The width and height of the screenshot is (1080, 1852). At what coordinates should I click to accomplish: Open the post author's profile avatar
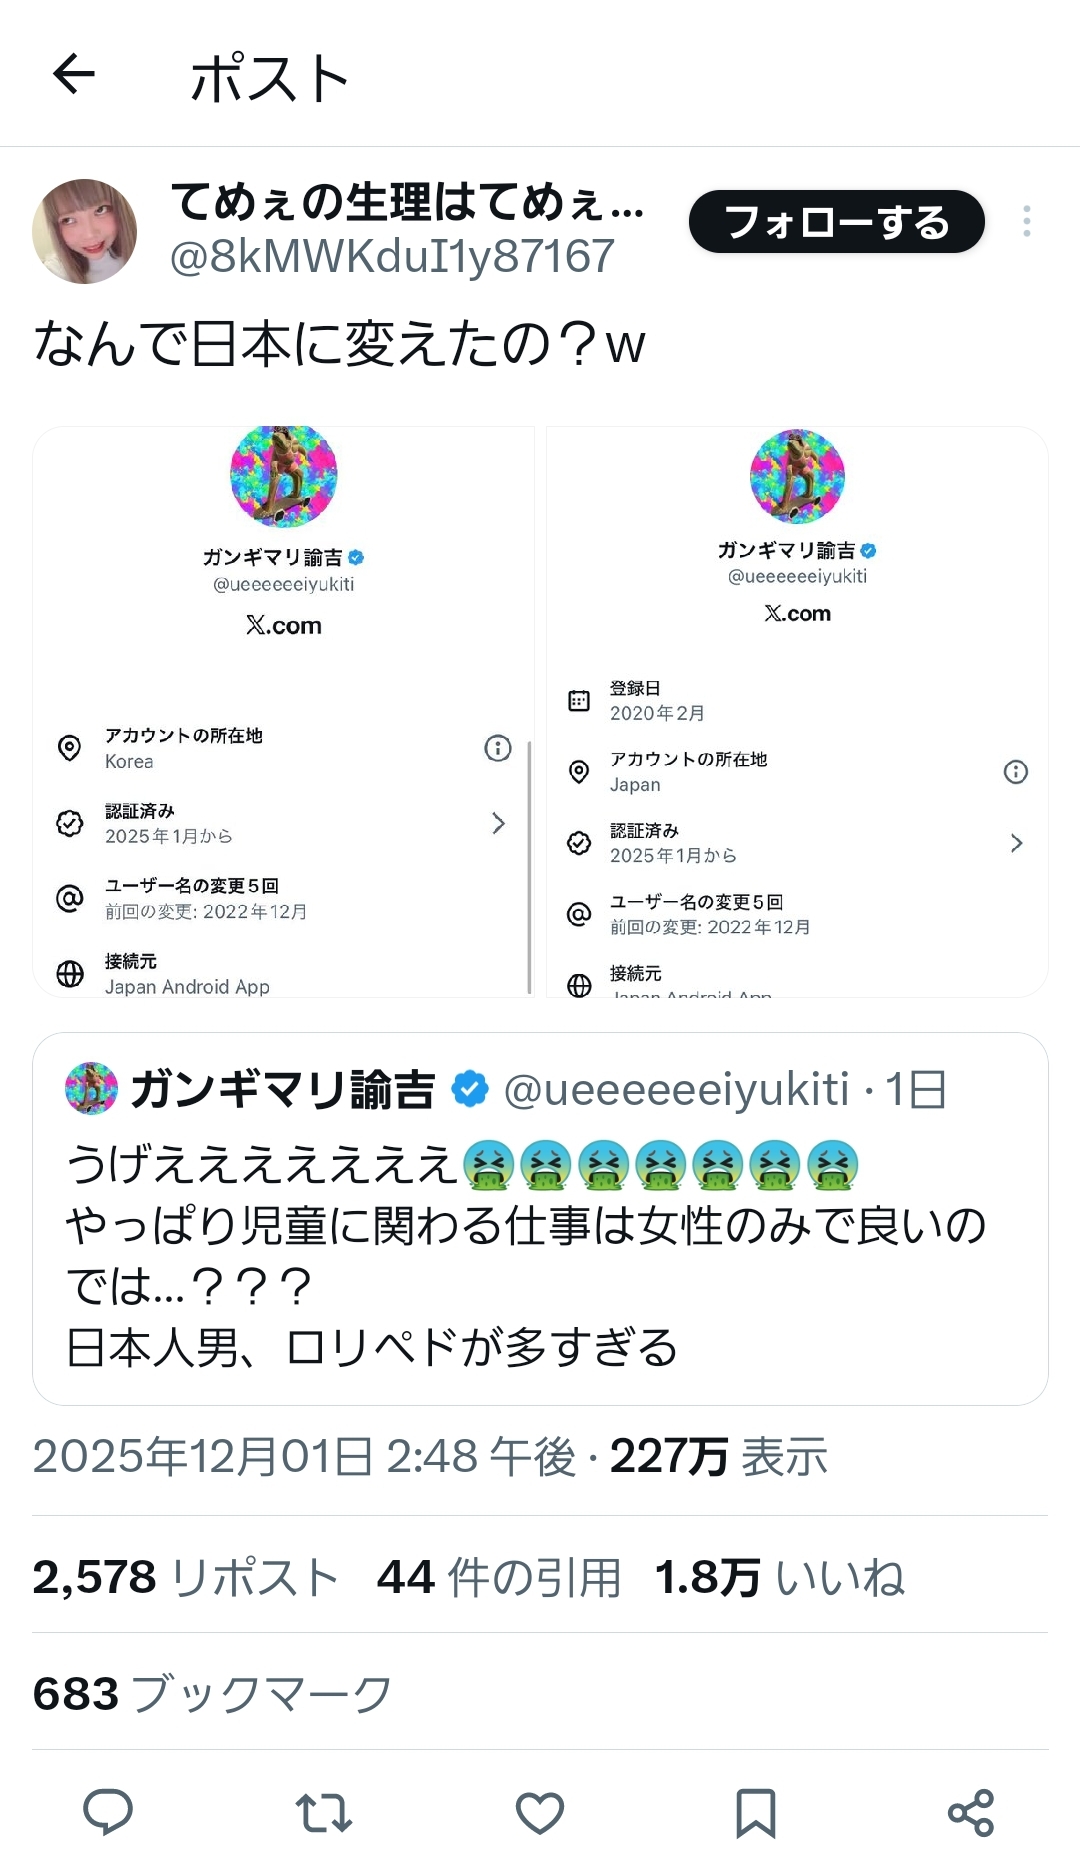85,231
